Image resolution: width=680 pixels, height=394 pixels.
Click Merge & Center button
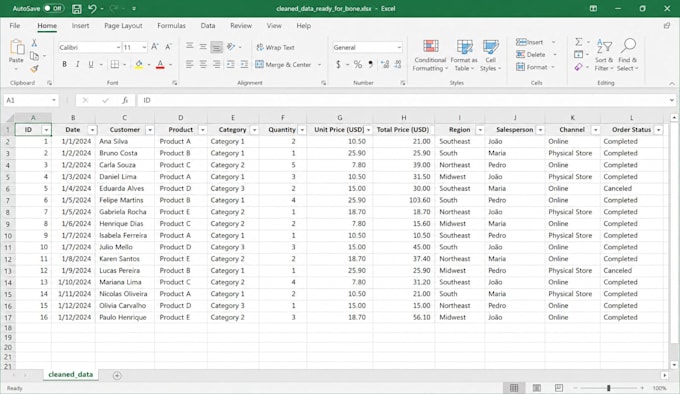[x=284, y=65]
